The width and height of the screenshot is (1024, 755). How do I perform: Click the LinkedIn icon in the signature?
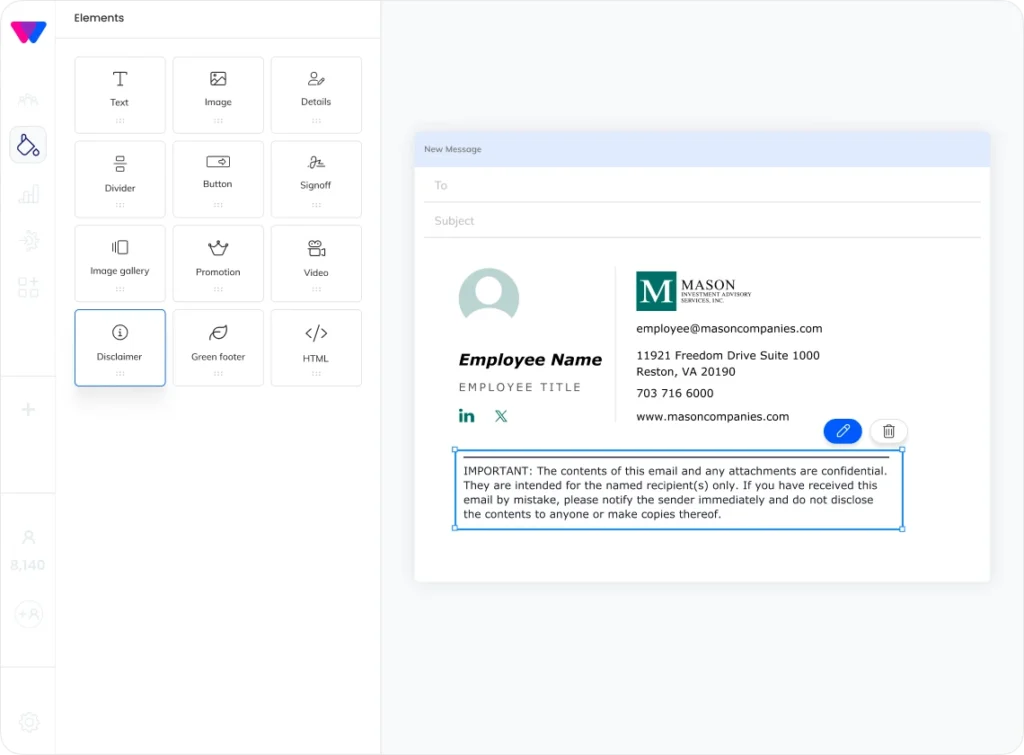[x=467, y=416]
